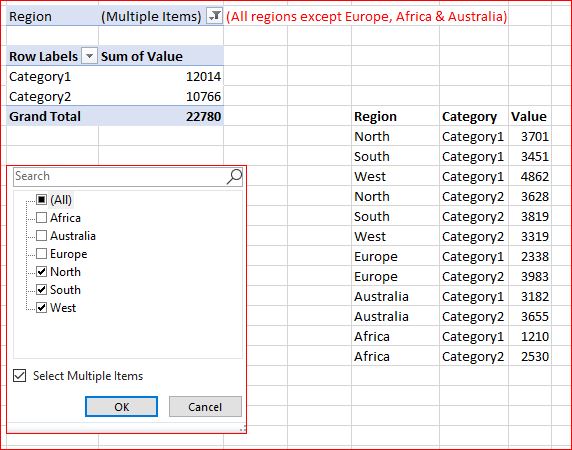Select the 'Value' data table header
The height and width of the screenshot is (450, 572).
point(530,116)
